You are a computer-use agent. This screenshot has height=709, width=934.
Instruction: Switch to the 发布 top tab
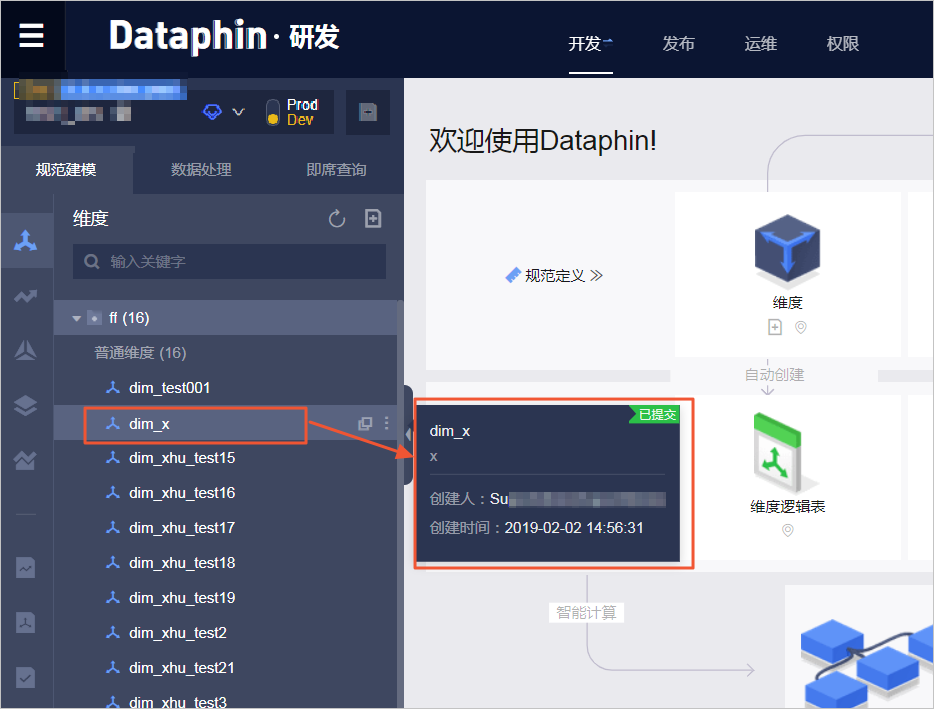678,43
